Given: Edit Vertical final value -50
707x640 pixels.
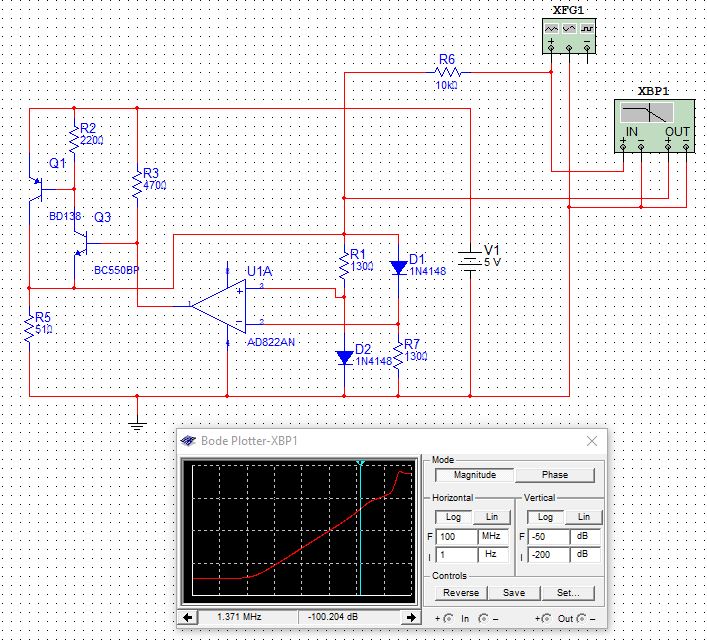Looking at the screenshot, I should click(x=548, y=537).
